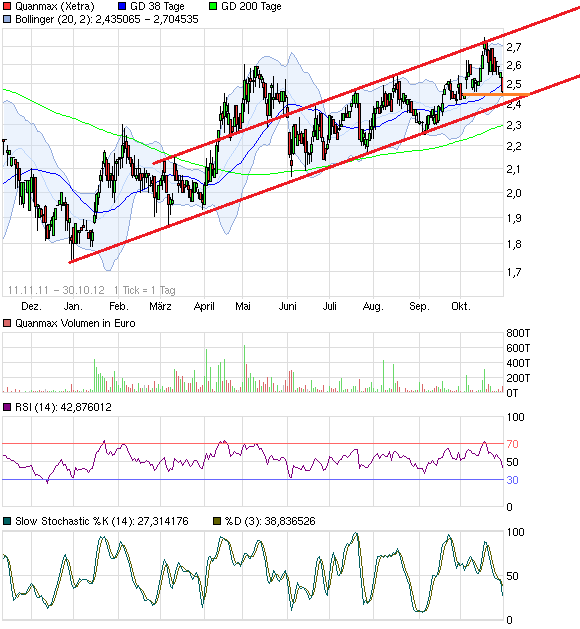This screenshot has width=580, height=629.
Task: Click the 'Dez.' month axis label
Action: (31, 306)
